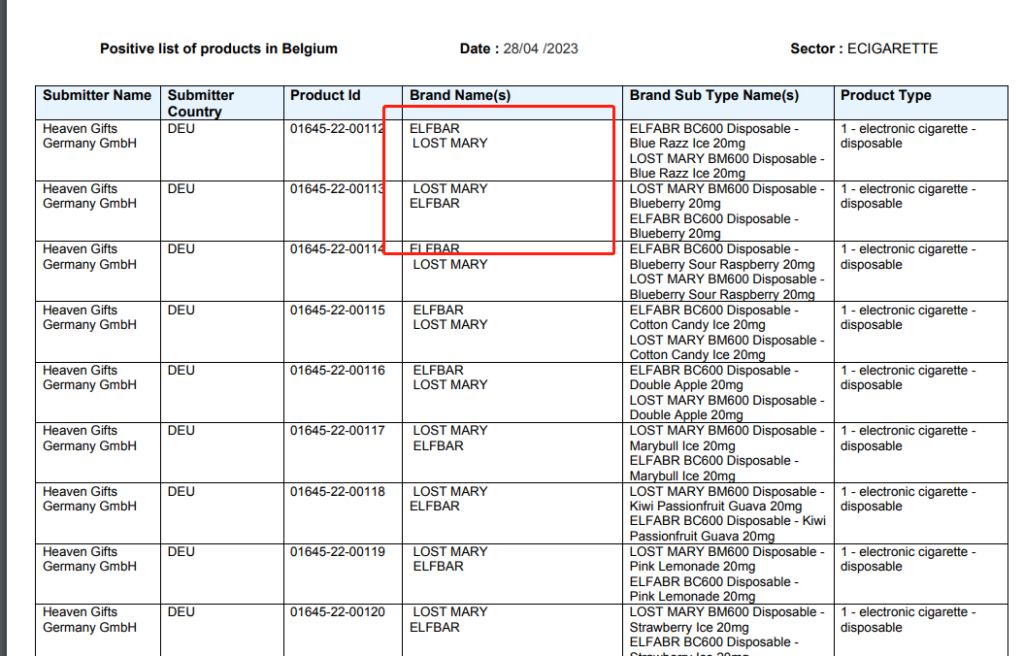1024x656 pixels.
Task: Select product id 01645-22-00112
Action: 338,129
